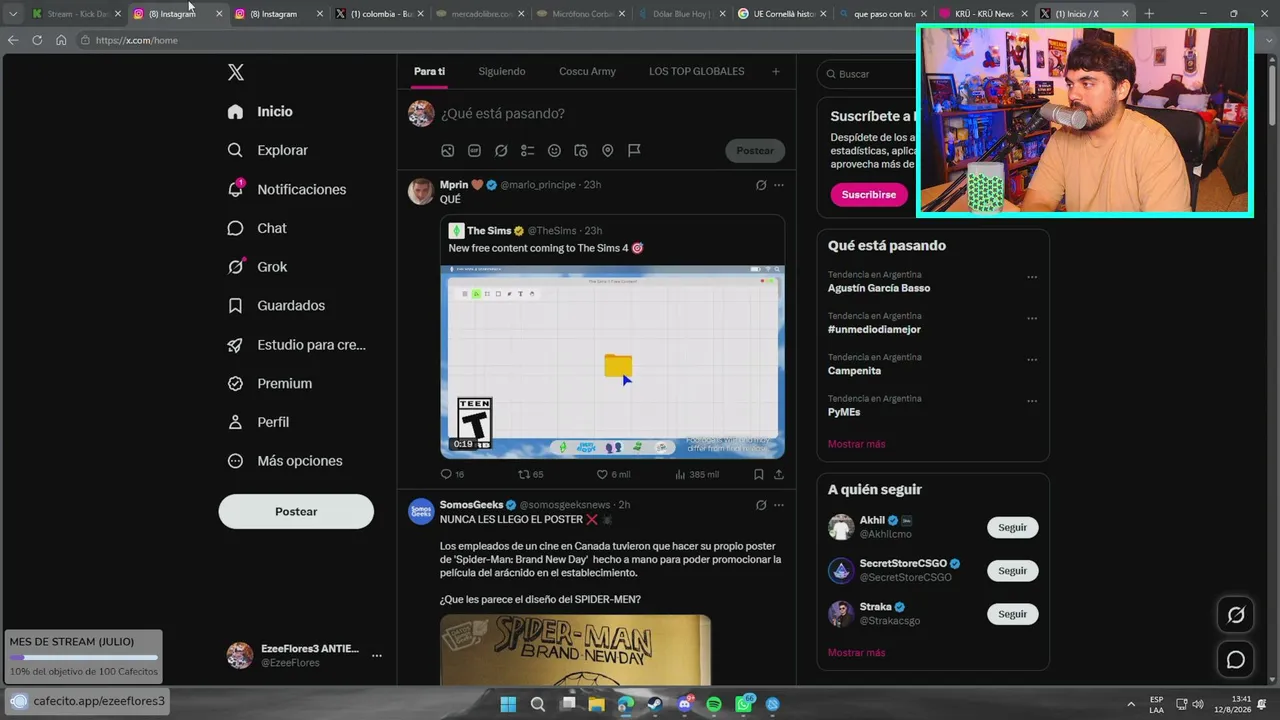This screenshot has height=720, width=1280.
Task: Click the Grok icon in the composer toolbar
Action: click(x=501, y=151)
